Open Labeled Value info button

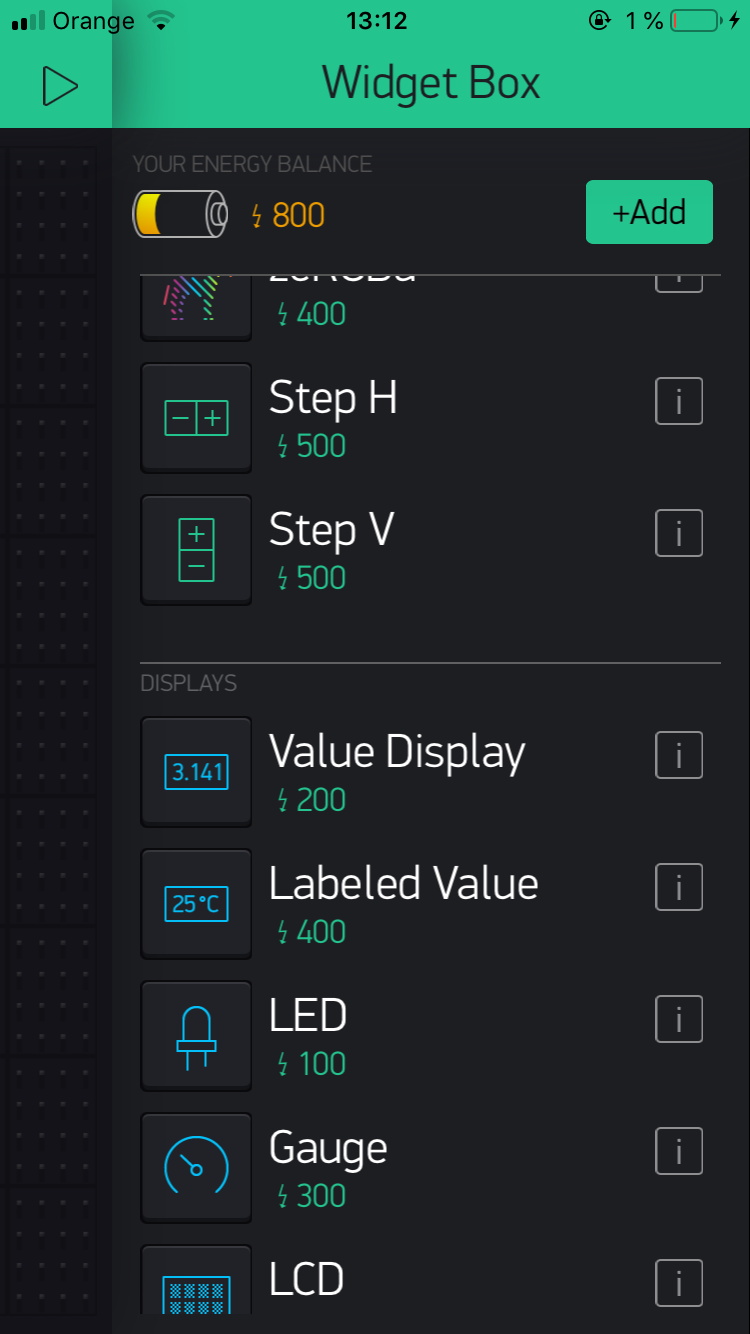[x=679, y=887]
